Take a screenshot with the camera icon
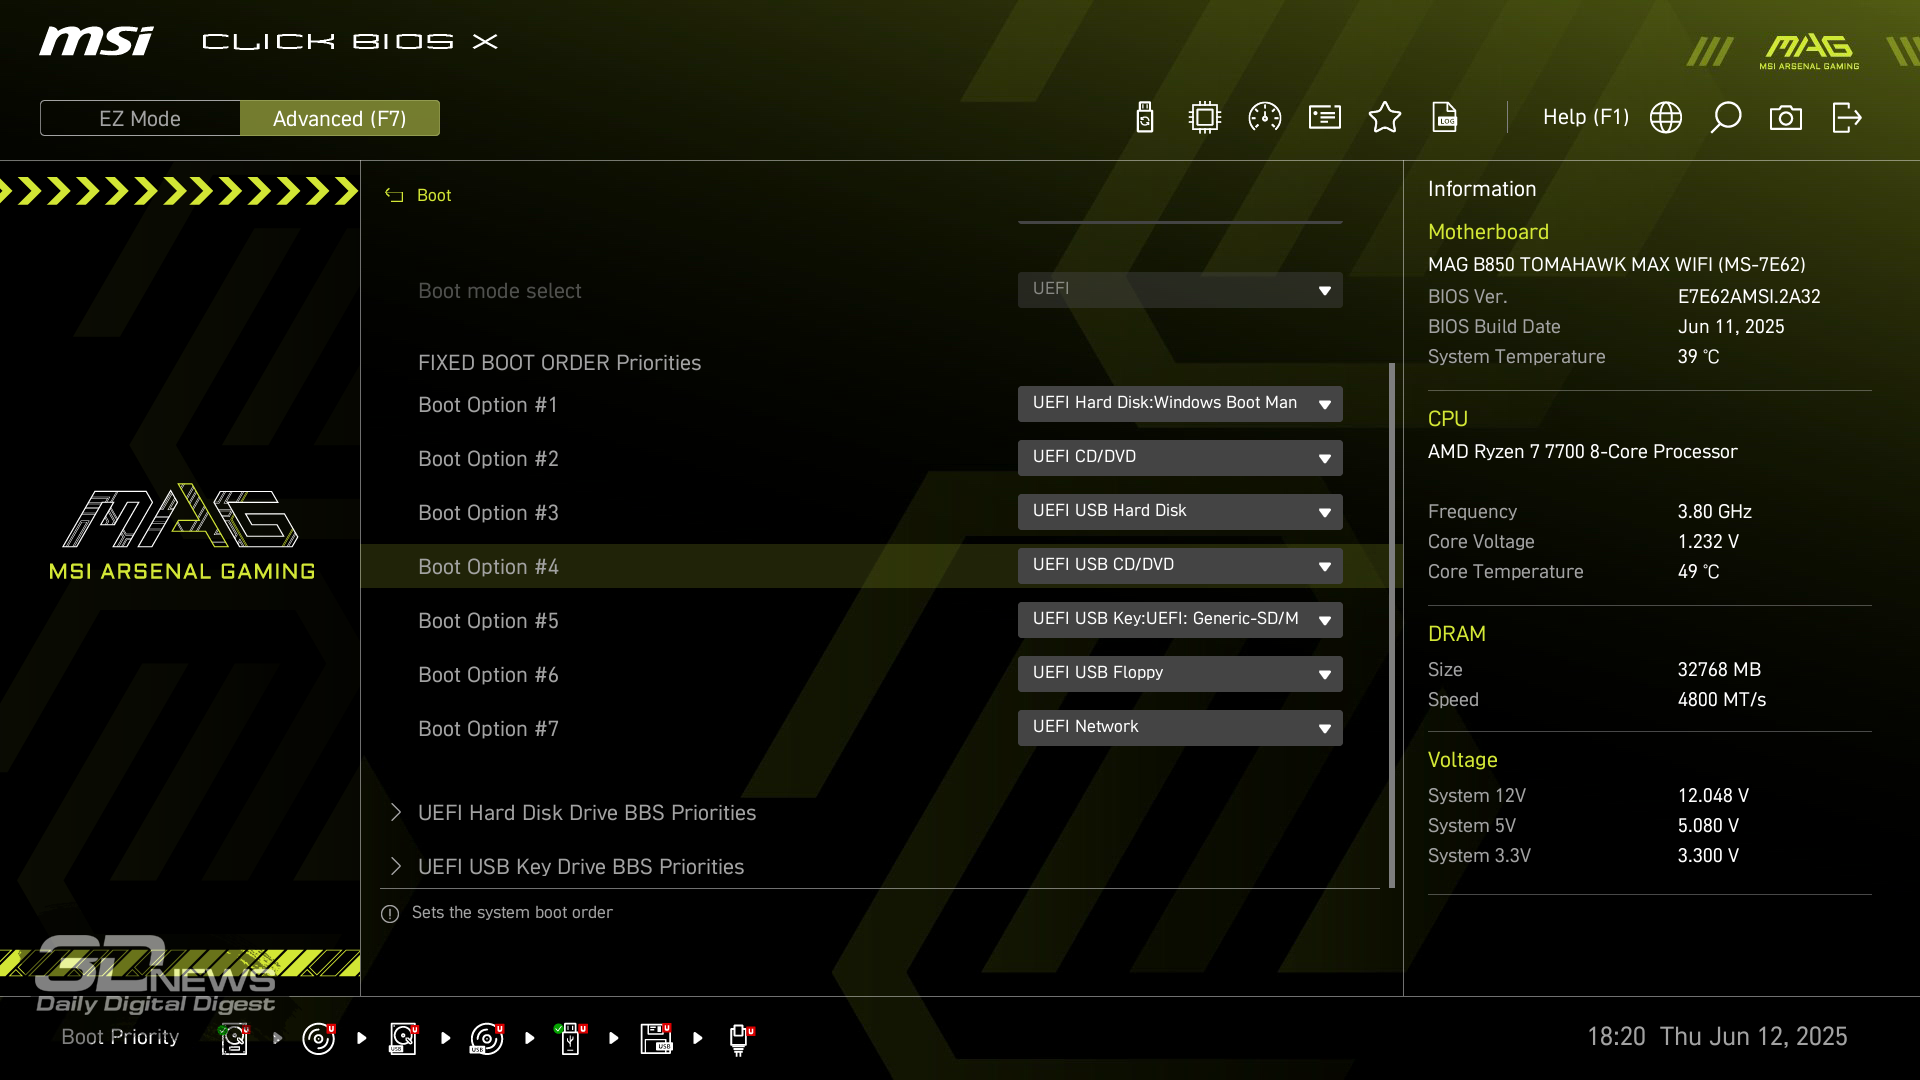The height and width of the screenshot is (1080, 1920). pos(1786,118)
